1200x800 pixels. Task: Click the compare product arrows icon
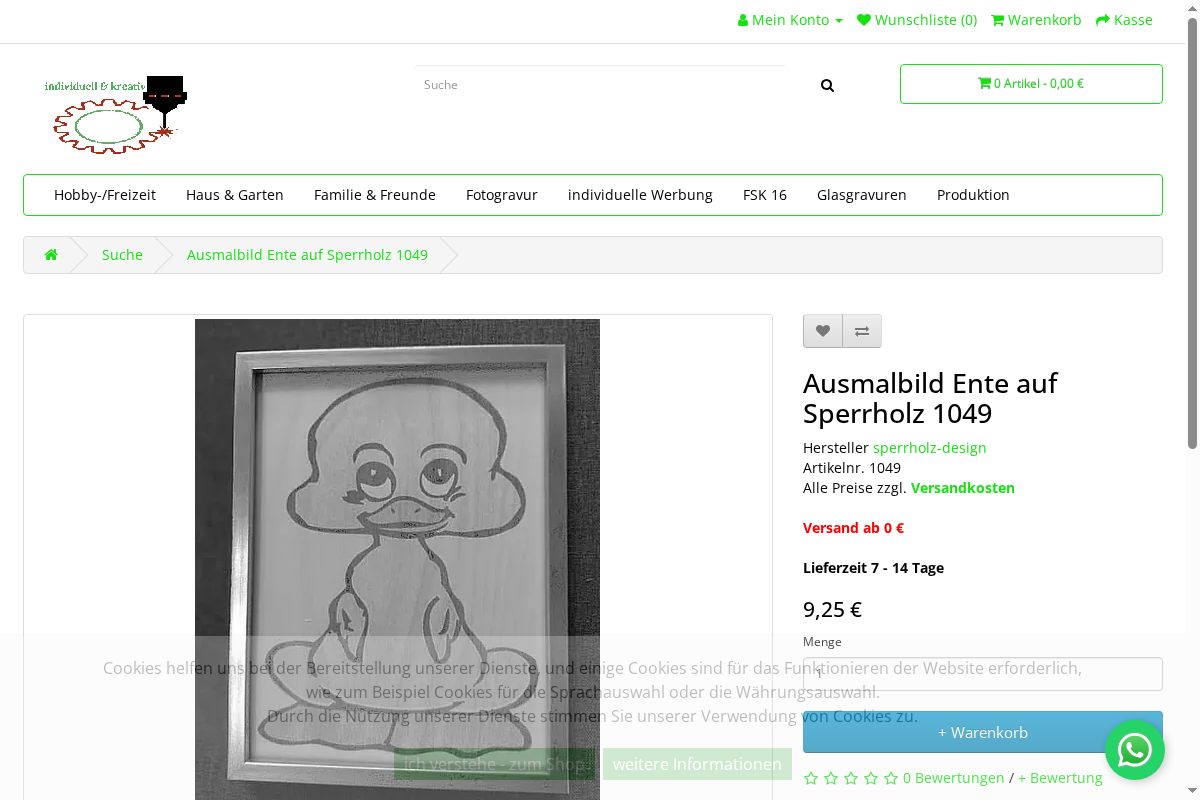862,331
